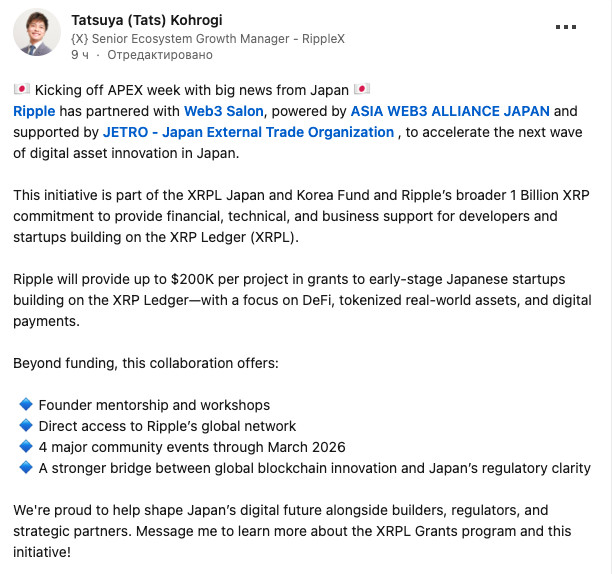Click the paragraph starting "This initiative is part"

point(292,216)
